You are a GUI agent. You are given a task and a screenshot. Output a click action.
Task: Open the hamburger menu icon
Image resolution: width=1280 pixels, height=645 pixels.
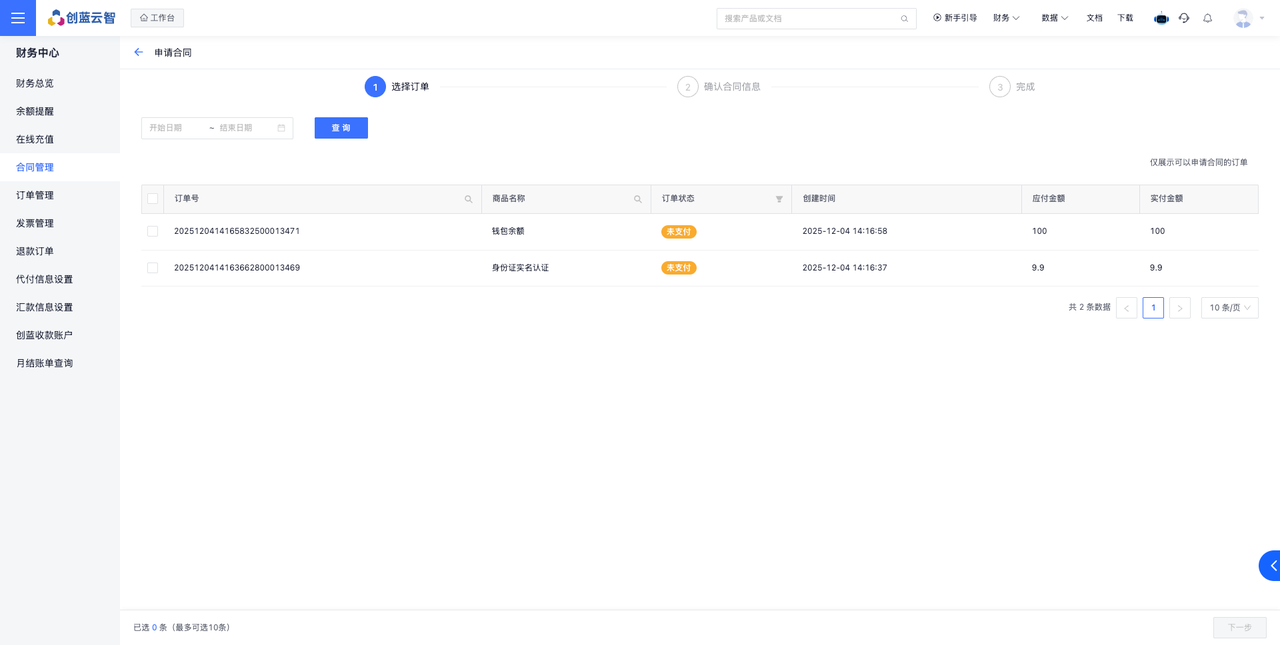pyautogui.click(x=18, y=18)
